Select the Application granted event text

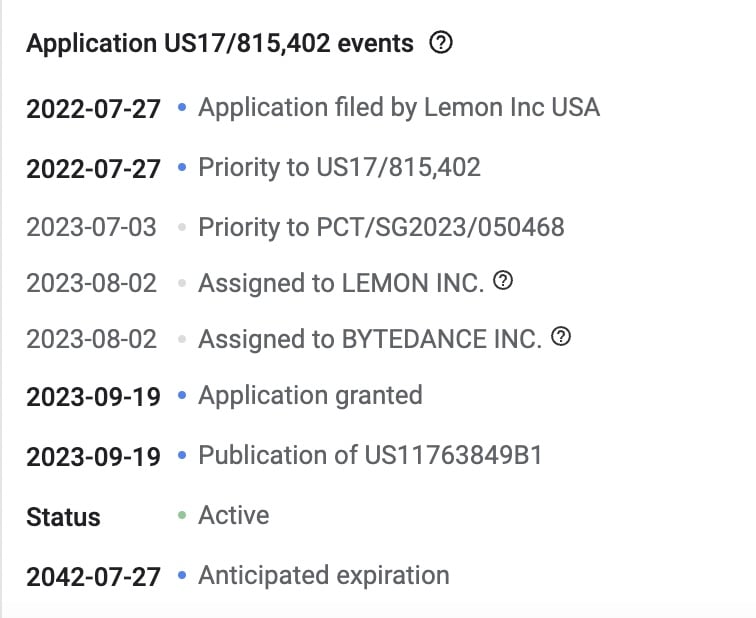pyautogui.click(x=310, y=396)
